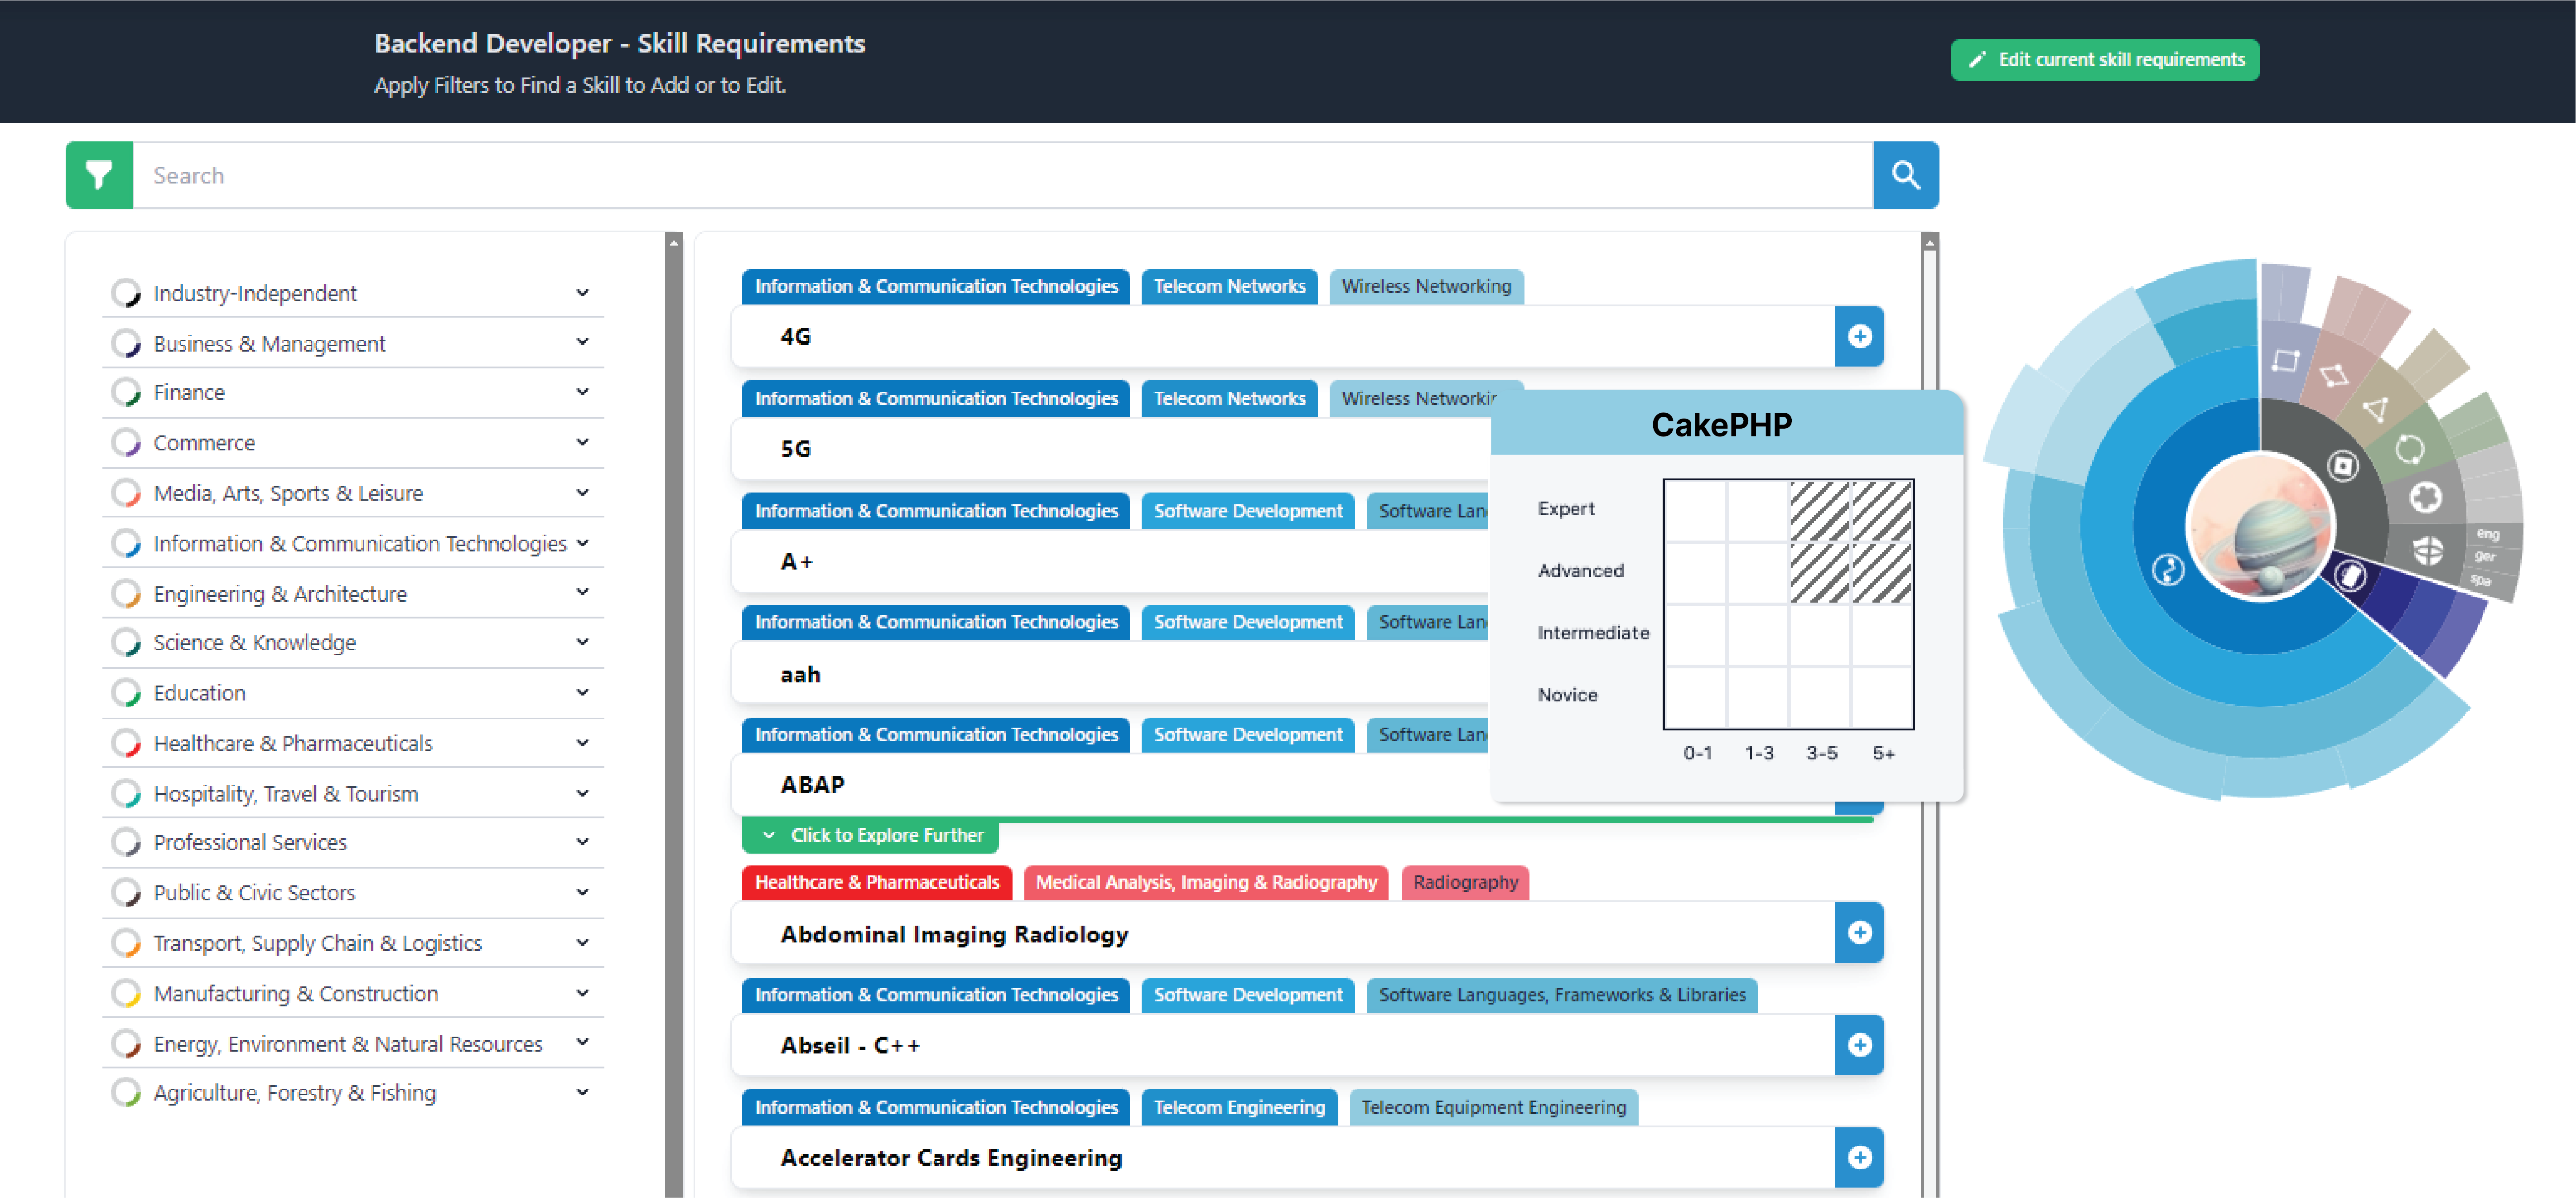Click the yin-yang icon near the planet image

(x=2169, y=569)
